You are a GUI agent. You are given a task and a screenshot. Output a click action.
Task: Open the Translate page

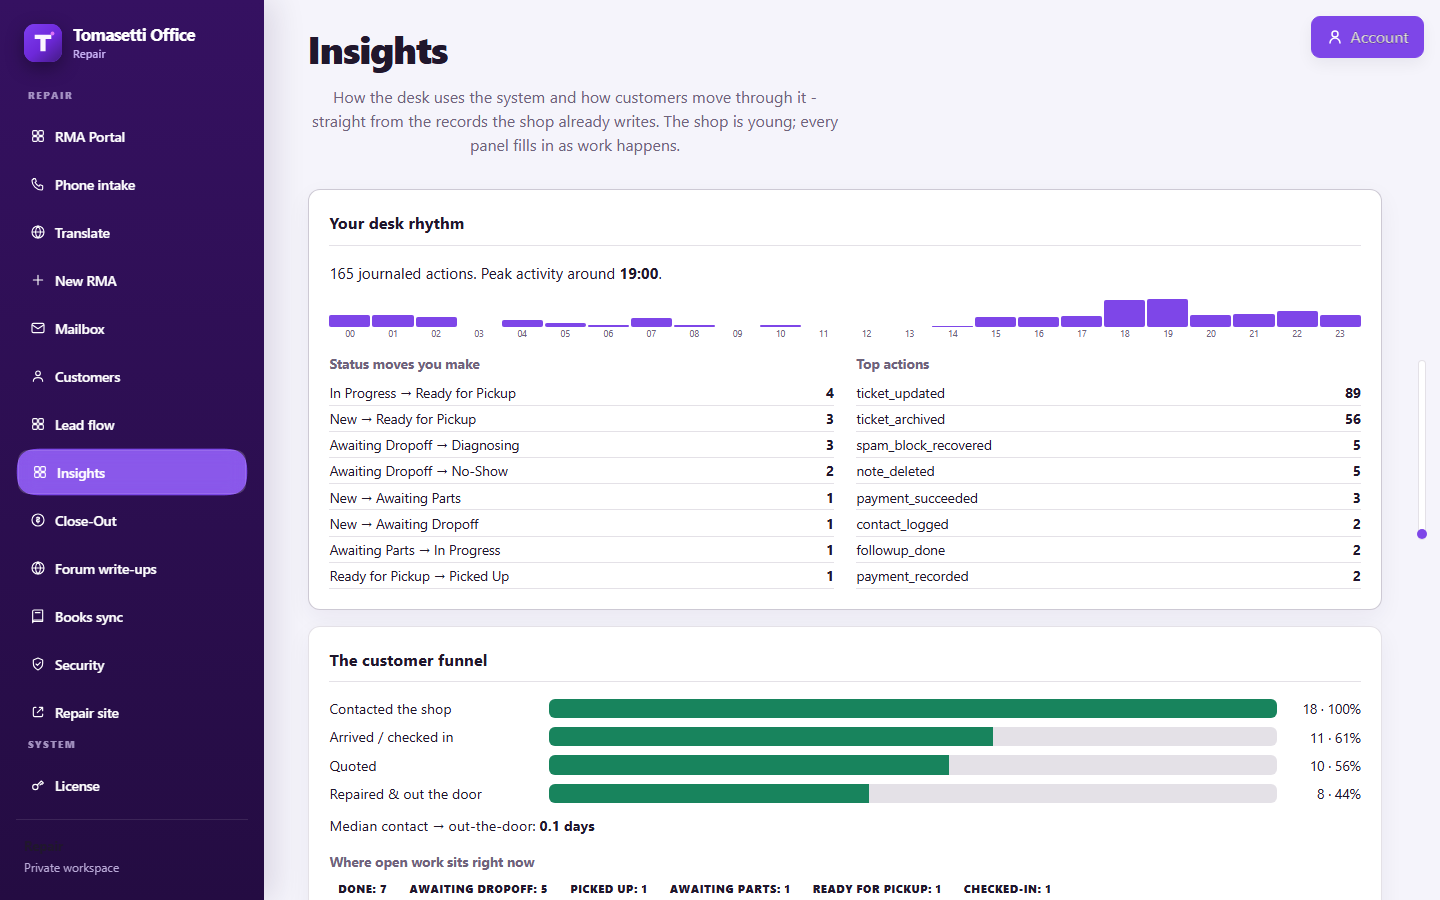pyautogui.click(x=132, y=233)
